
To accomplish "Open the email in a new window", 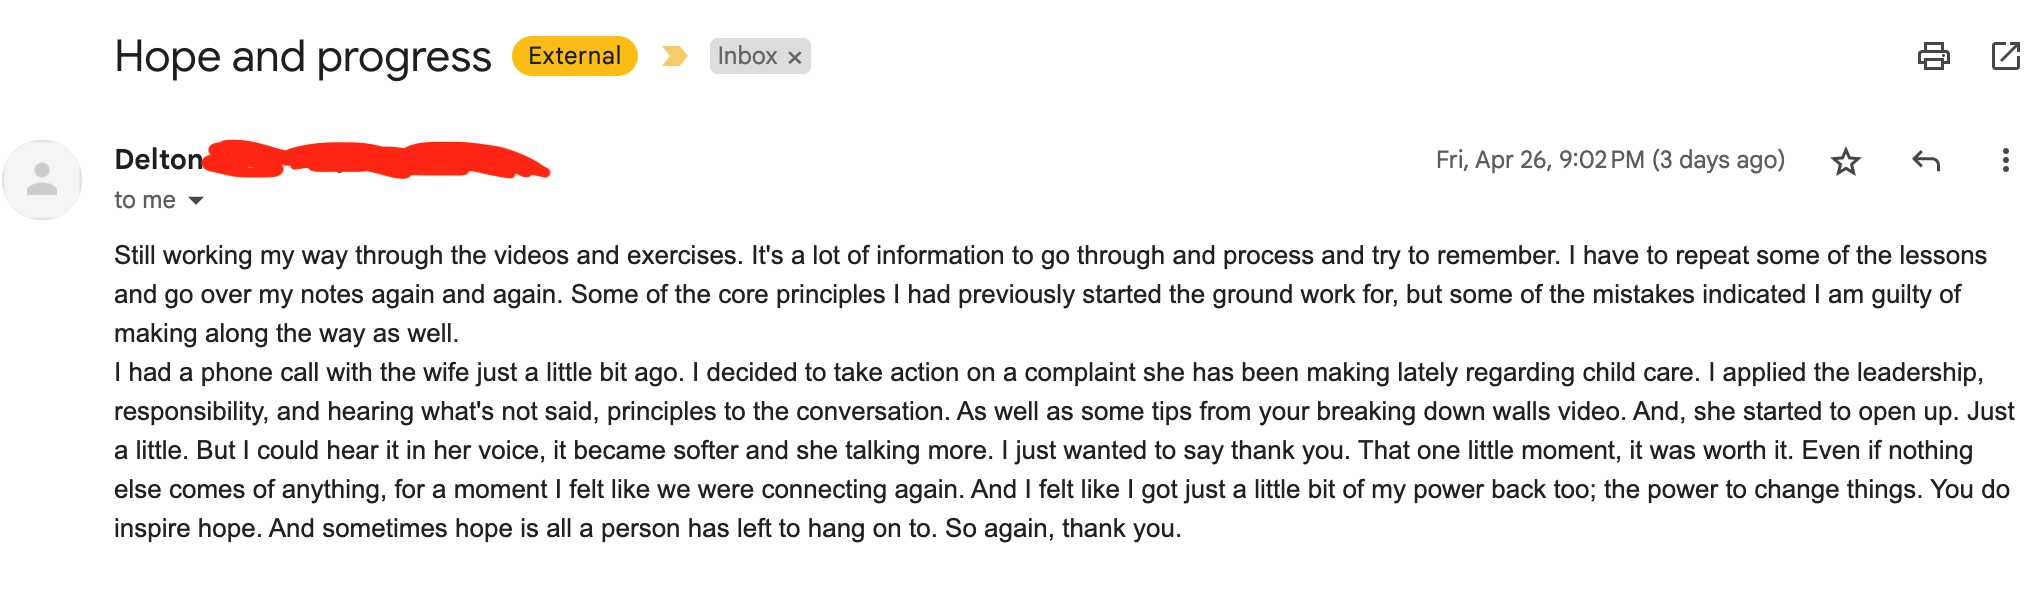I will tap(2005, 56).
